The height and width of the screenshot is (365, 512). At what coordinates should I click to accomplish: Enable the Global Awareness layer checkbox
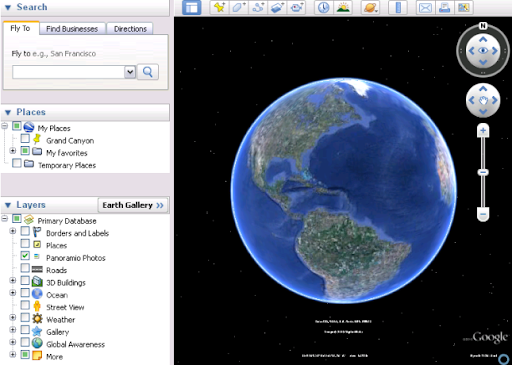coord(25,342)
